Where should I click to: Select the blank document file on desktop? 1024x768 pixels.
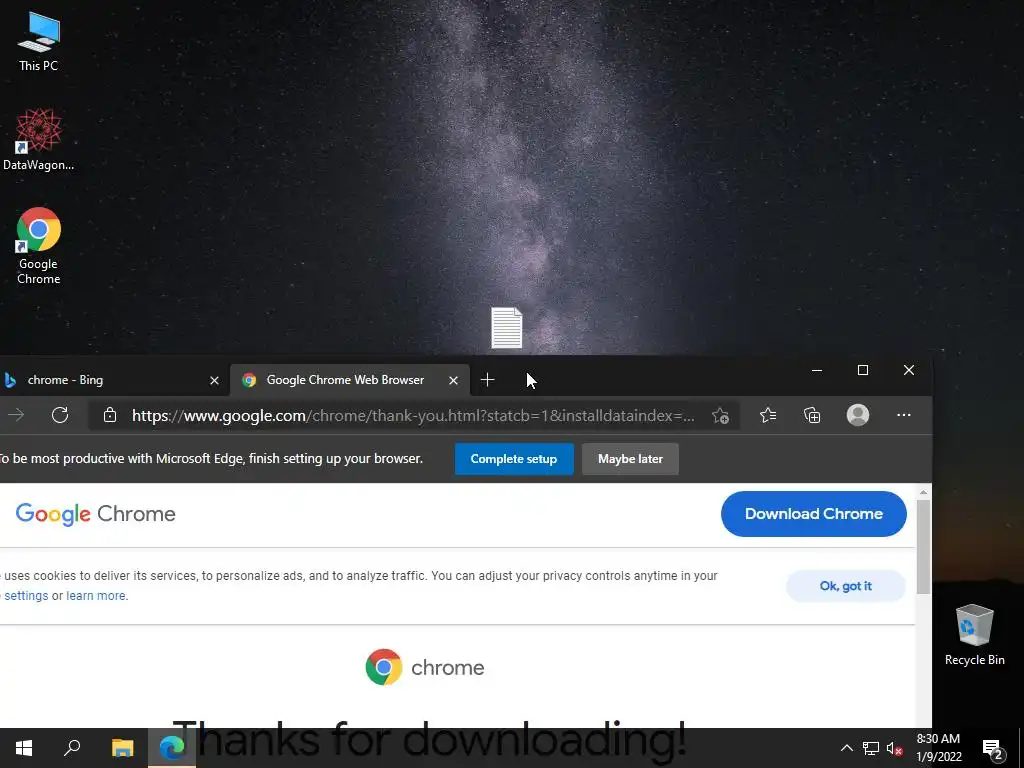(x=507, y=328)
